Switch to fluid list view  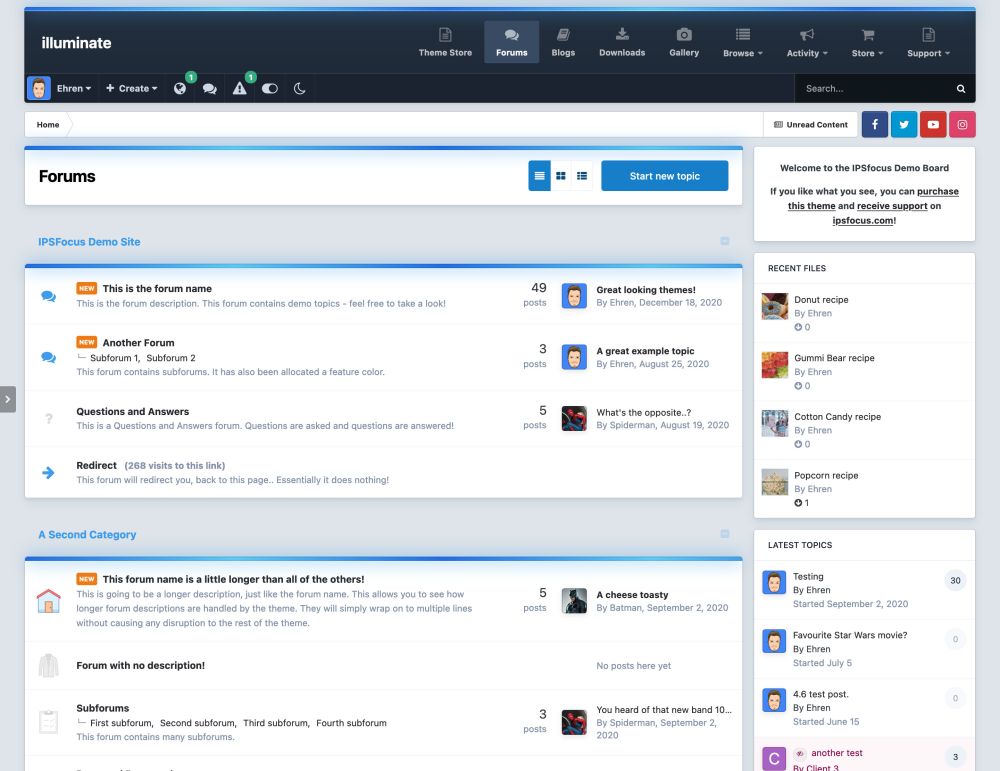pos(582,176)
